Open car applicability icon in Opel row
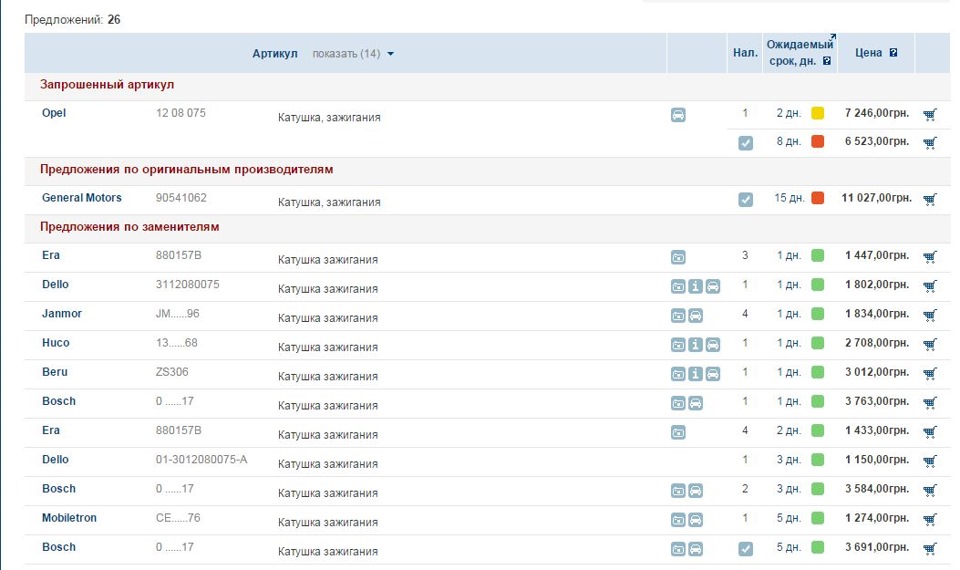 pos(678,115)
